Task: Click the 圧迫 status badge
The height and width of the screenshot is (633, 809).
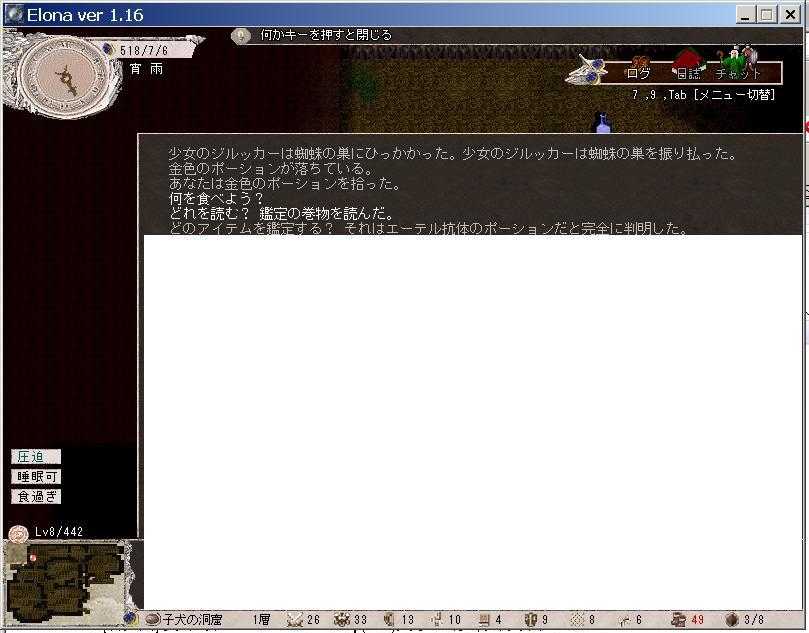Action: 36,457
